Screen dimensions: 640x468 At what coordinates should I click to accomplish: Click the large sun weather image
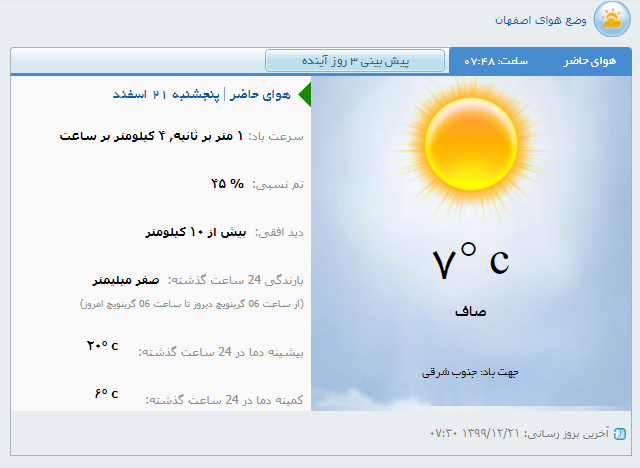pos(468,142)
